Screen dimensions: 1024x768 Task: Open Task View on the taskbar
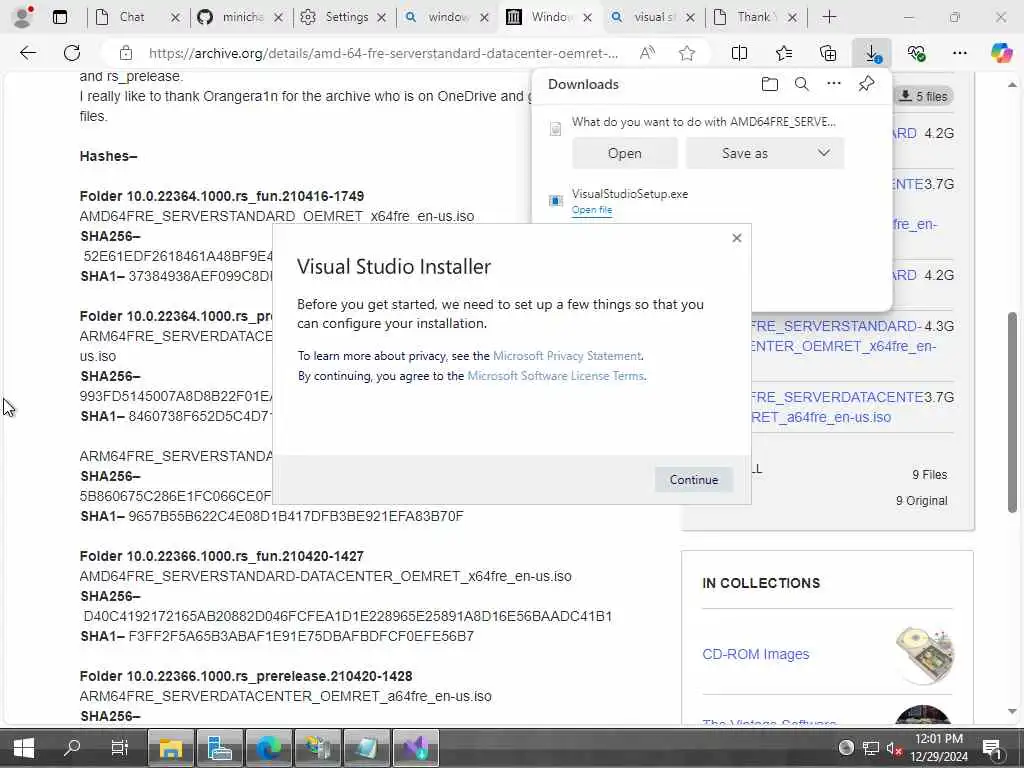coord(120,748)
